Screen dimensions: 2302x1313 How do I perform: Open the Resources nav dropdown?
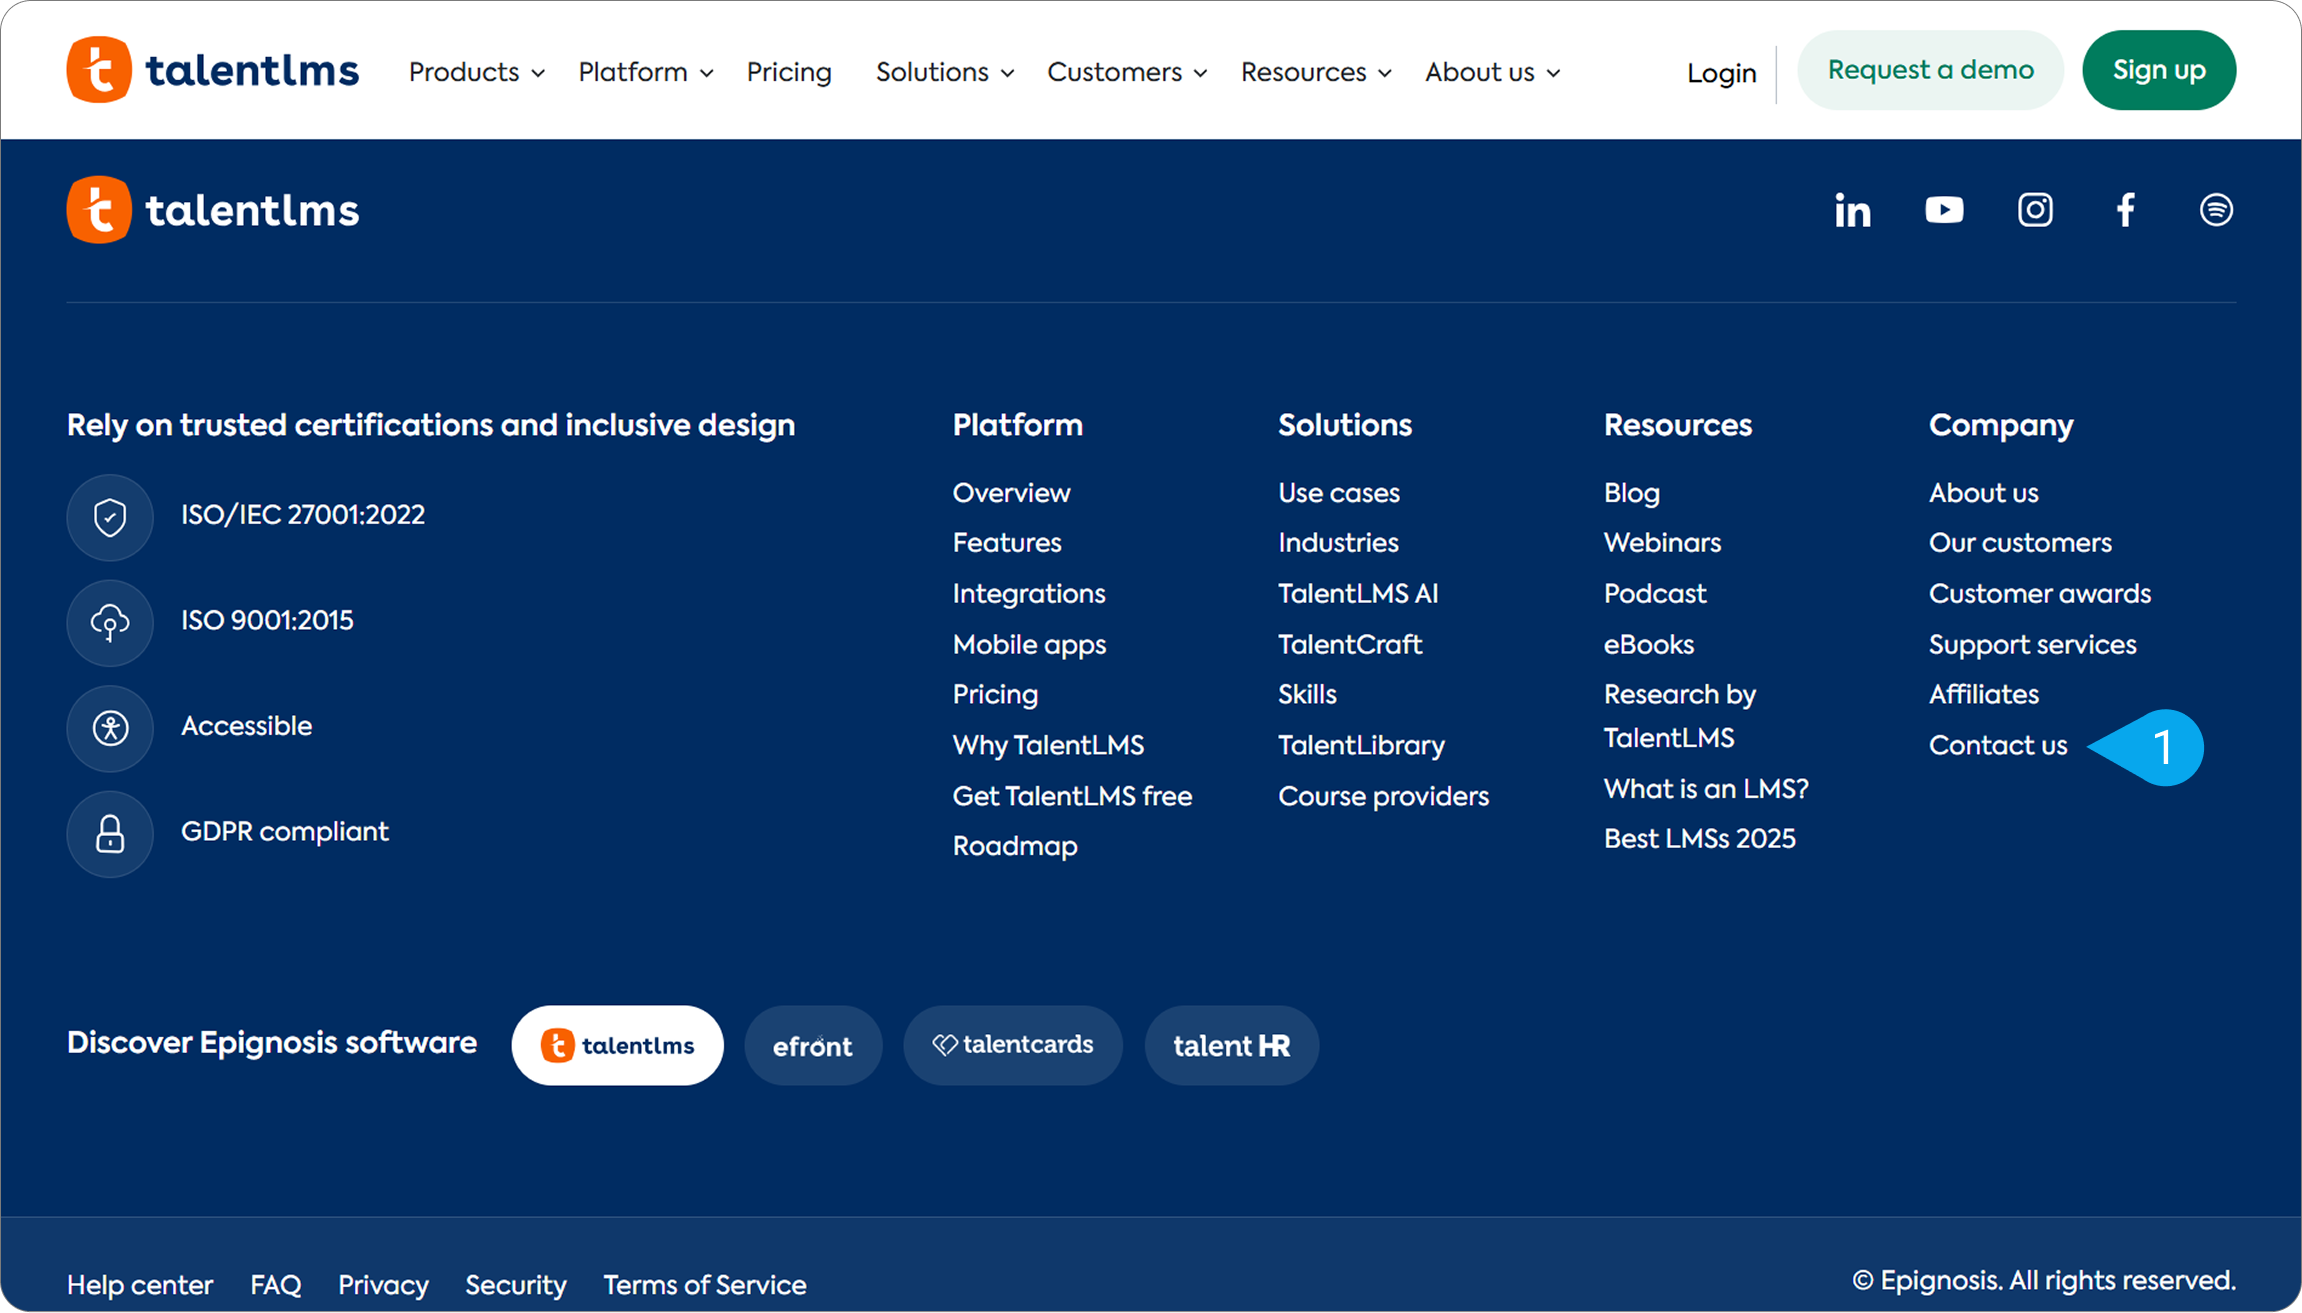[1315, 72]
